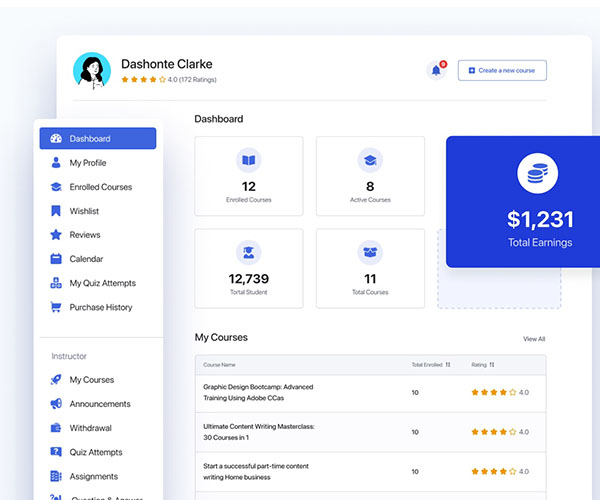Open My Quiz Attempts menu item
The width and height of the screenshot is (600, 500).
tap(102, 283)
